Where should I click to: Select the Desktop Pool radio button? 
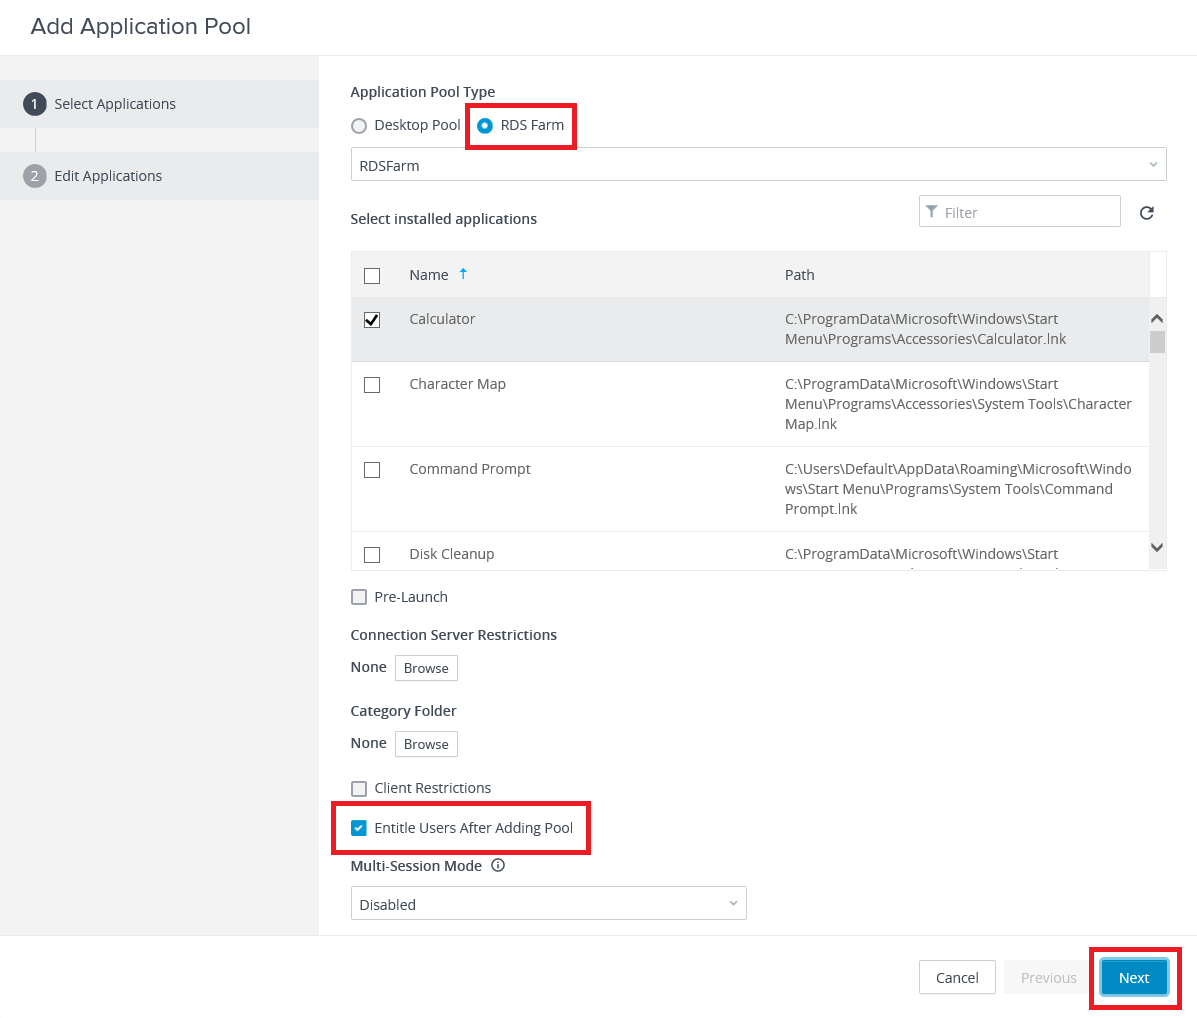coord(359,126)
